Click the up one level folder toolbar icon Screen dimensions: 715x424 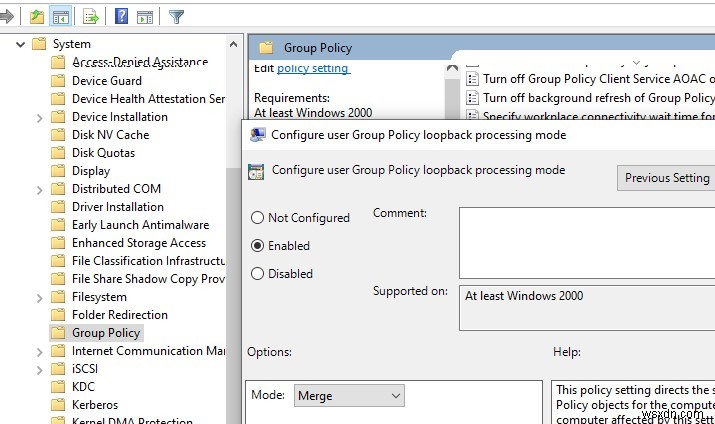tap(36, 17)
